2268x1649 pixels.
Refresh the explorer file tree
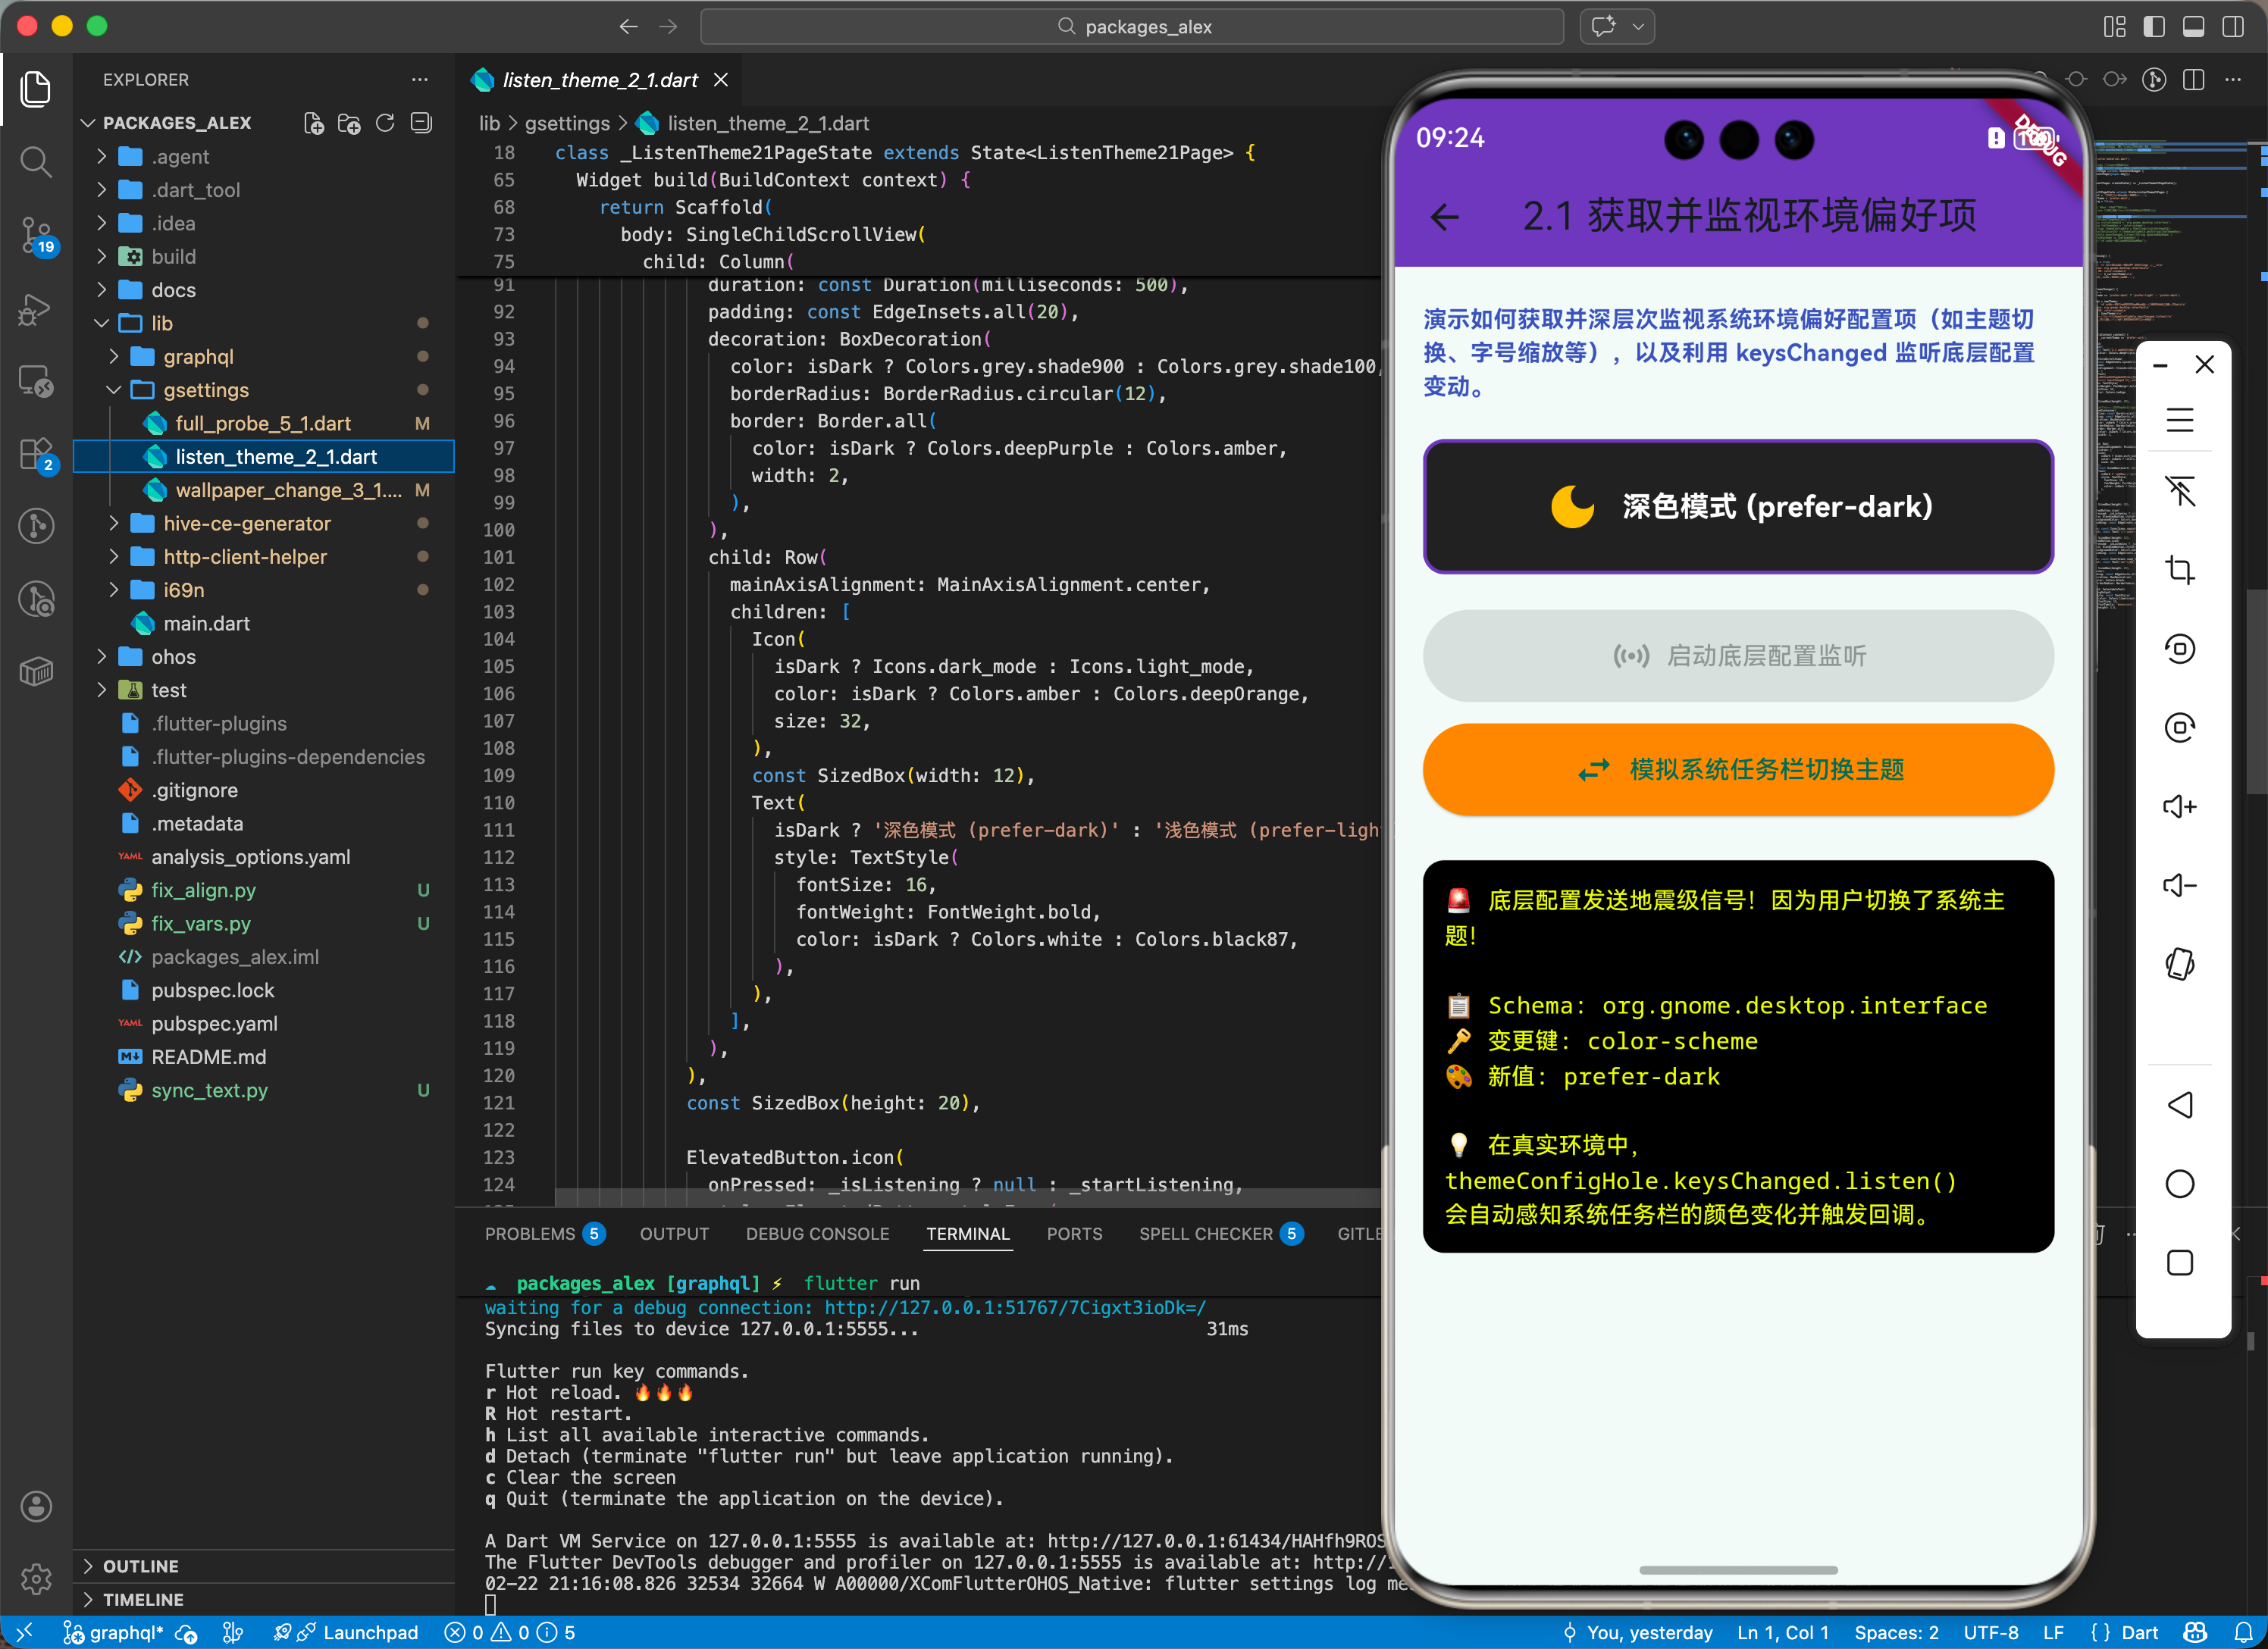pyautogui.click(x=385, y=123)
